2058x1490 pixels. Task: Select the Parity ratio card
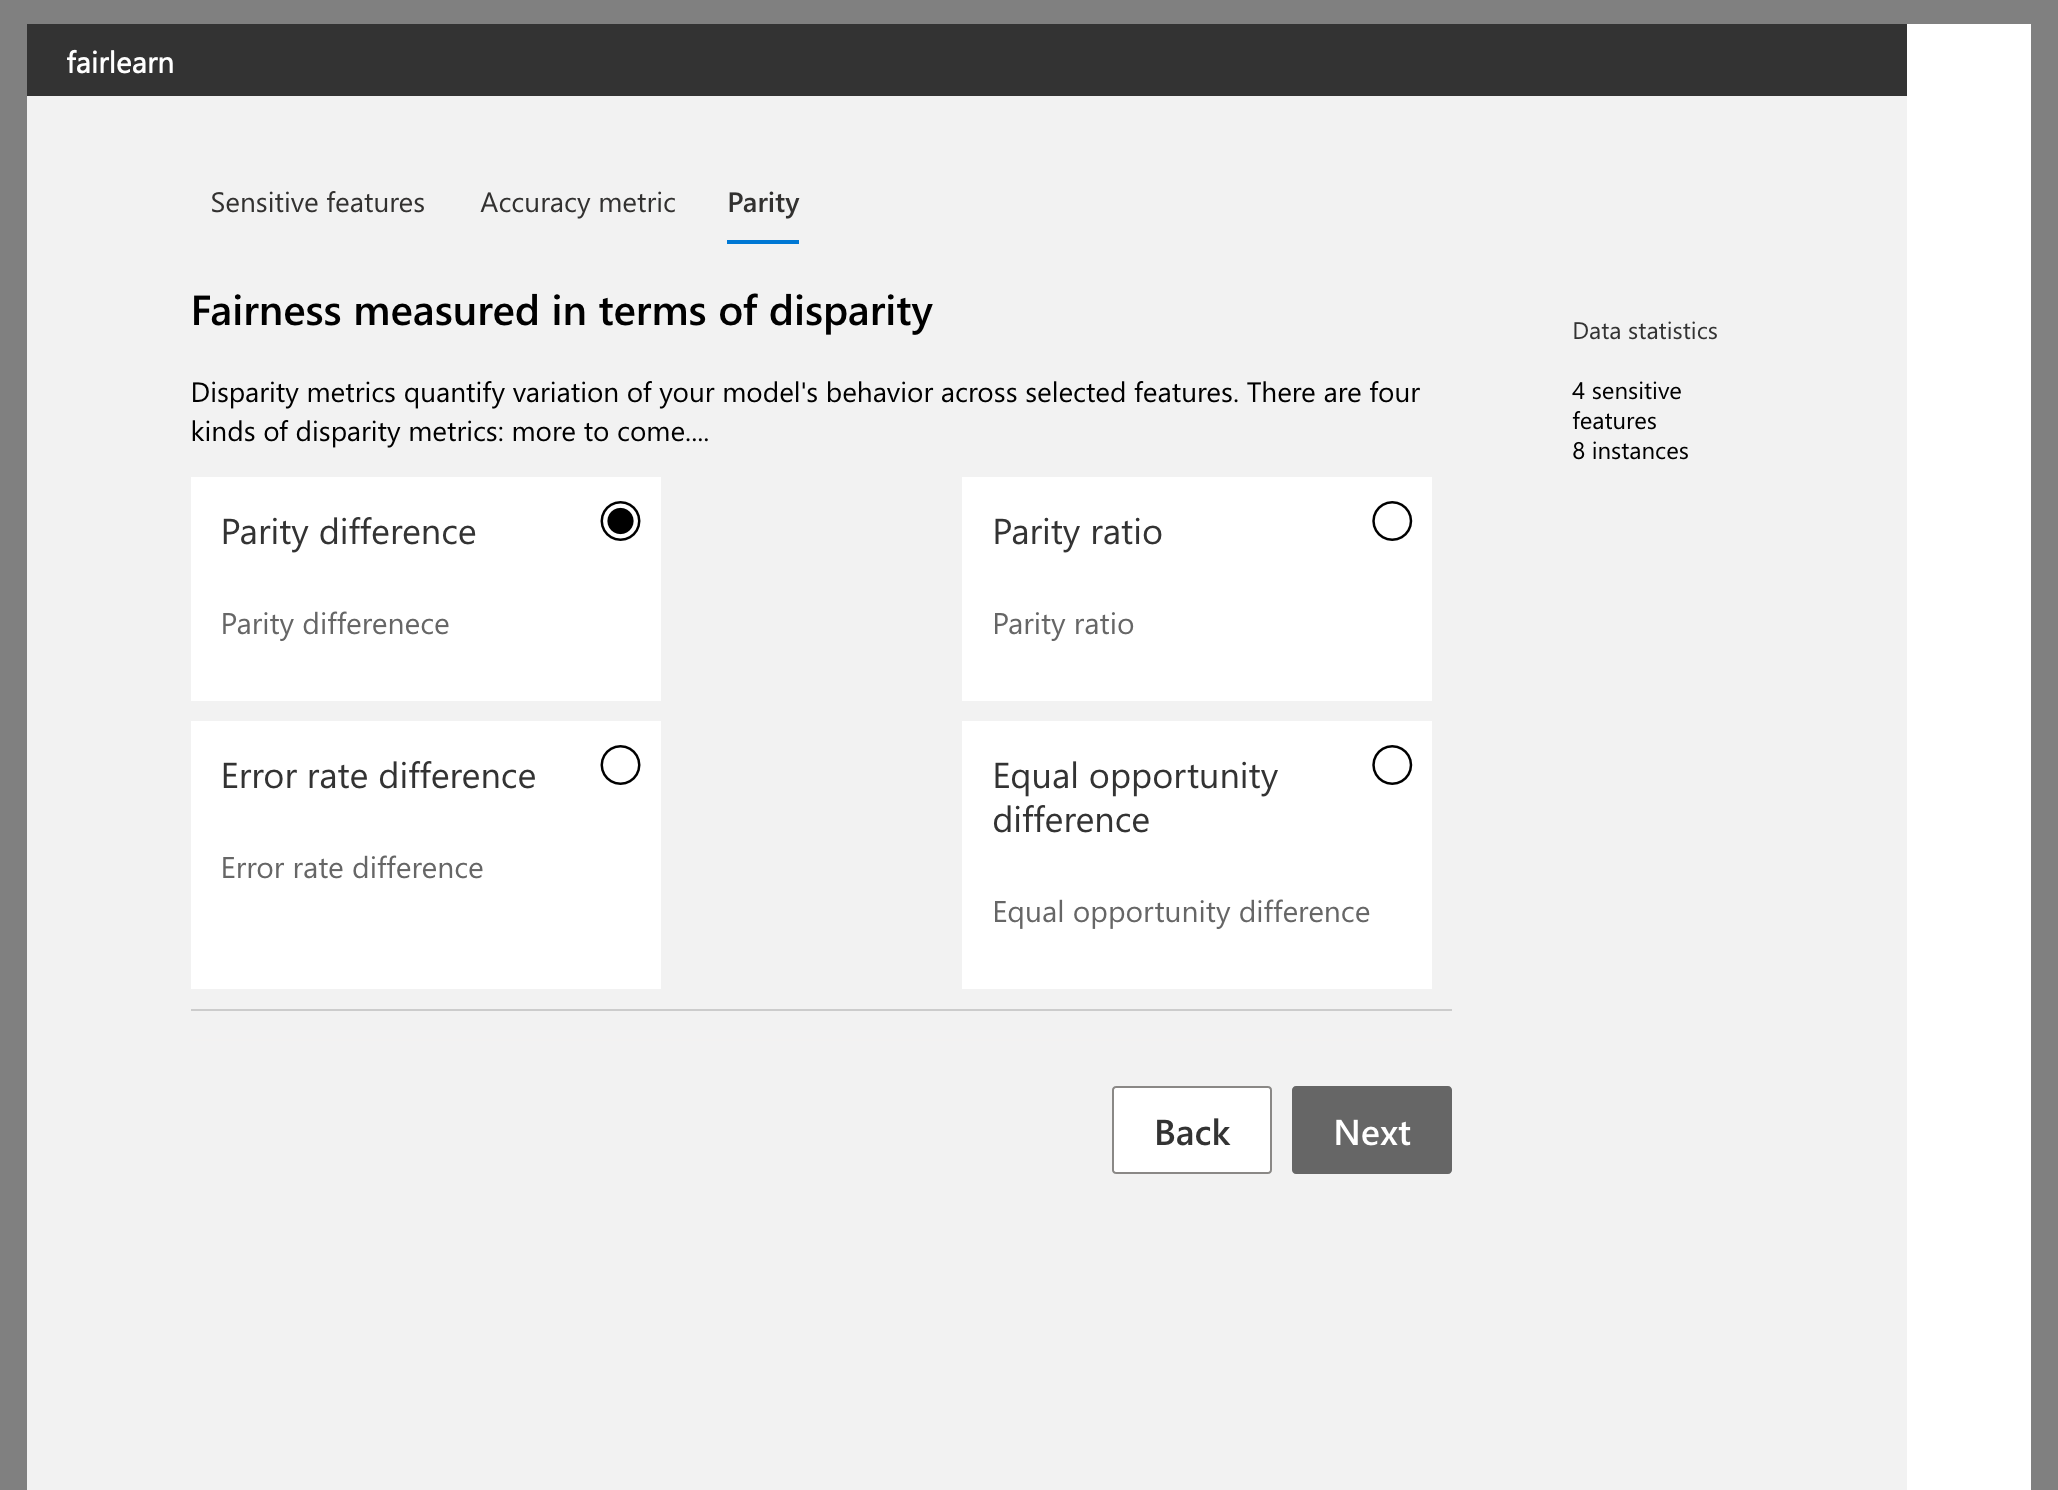pyautogui.click(x=1196, y=590)
